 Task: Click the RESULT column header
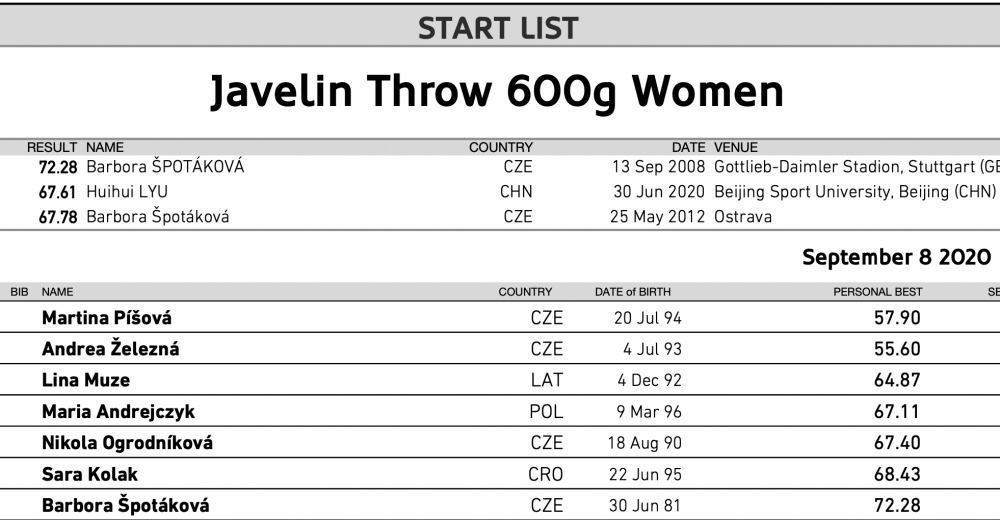click(52, 147)
